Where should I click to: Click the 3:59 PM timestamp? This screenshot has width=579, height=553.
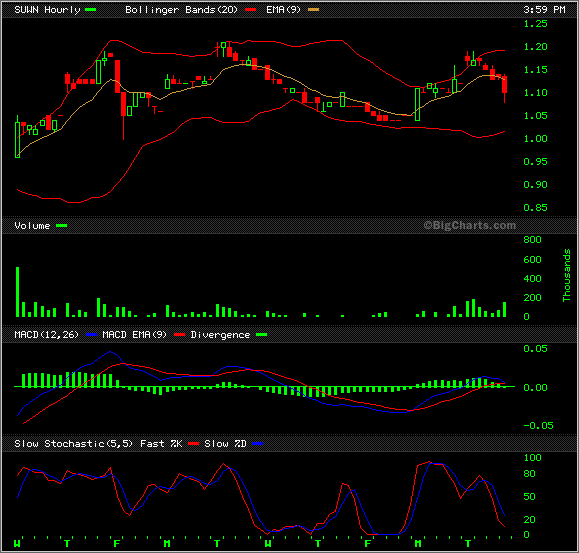[x=544, y=10]
